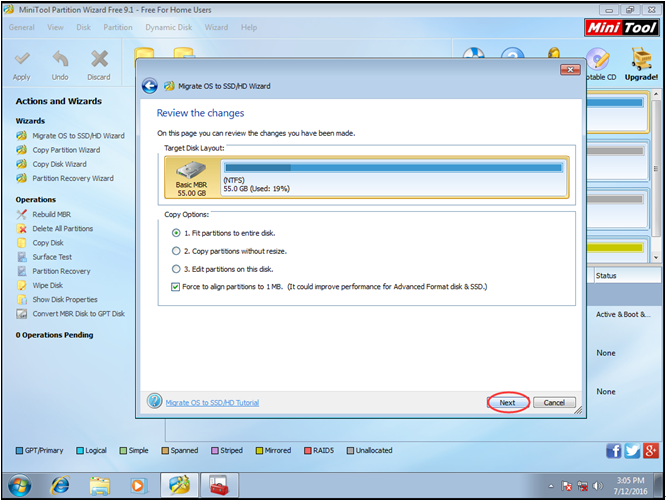Select Copy partitions without resize option
Image resolution: width=666 pixels, height=501 pixels.
point(176,251)
